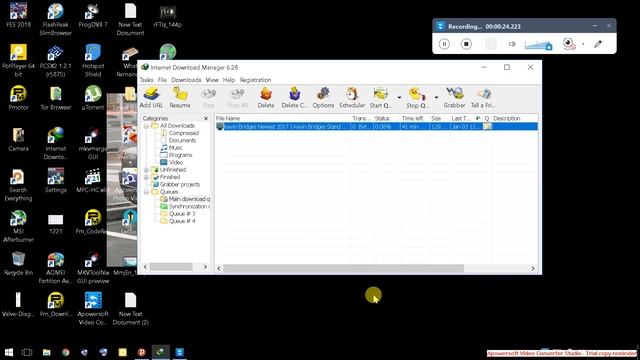Click the Delete toolbar icon
Screen dimensions: 640x360
click(x=266, y=97)
